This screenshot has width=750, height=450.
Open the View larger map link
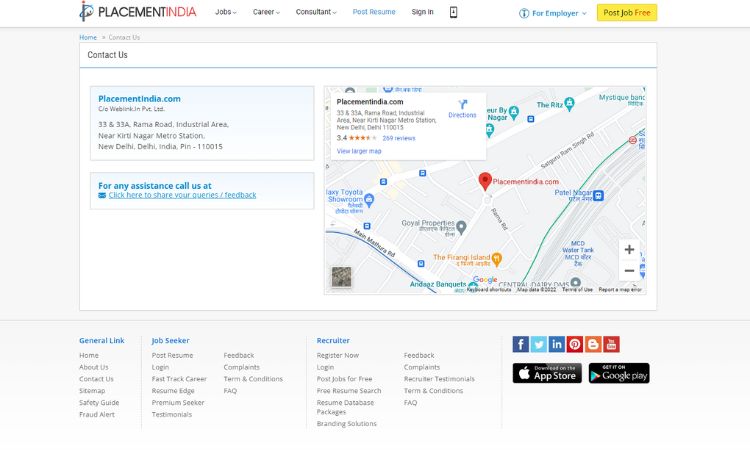click(359, 151)
